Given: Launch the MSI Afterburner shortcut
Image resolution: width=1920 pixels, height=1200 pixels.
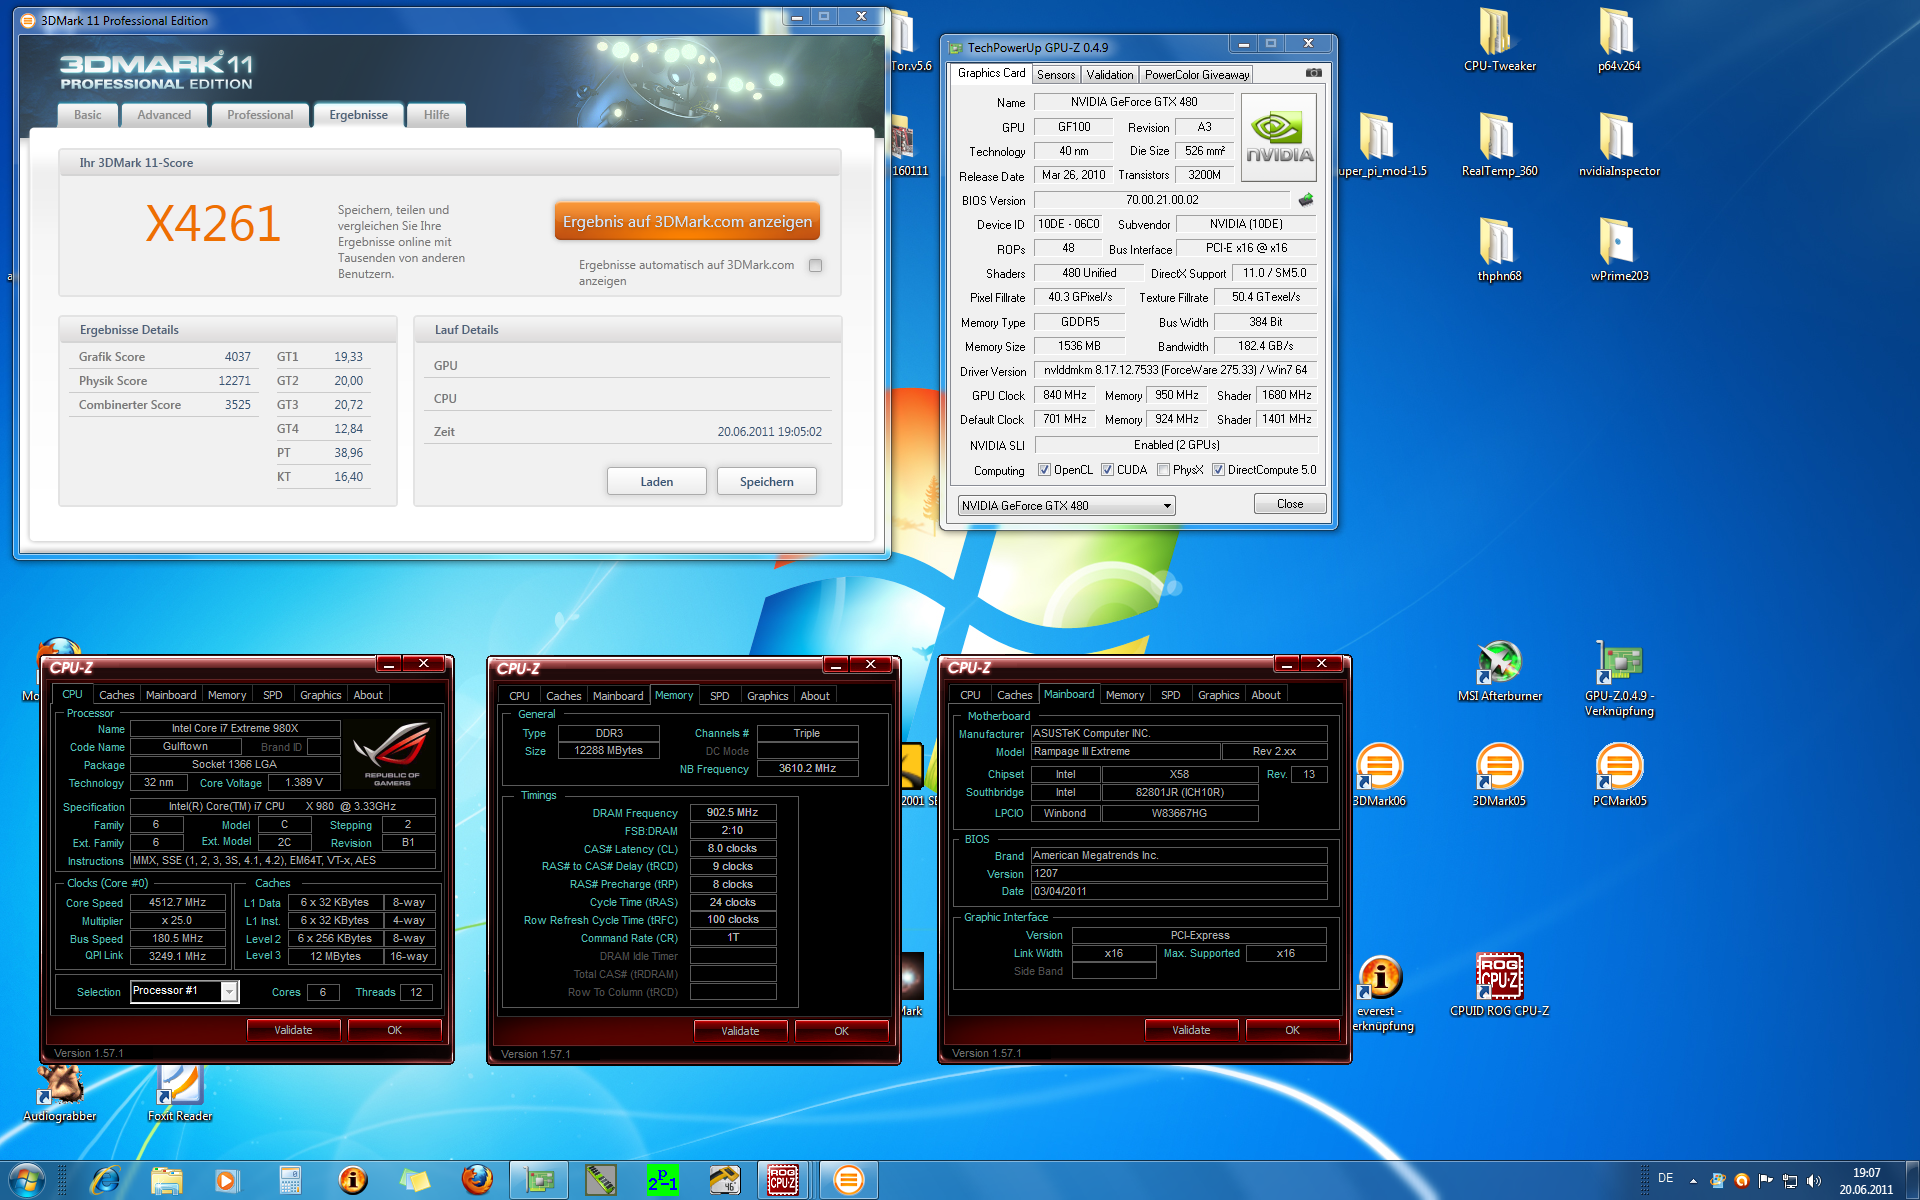Looking at the screenshot, I should [1499, 670].
